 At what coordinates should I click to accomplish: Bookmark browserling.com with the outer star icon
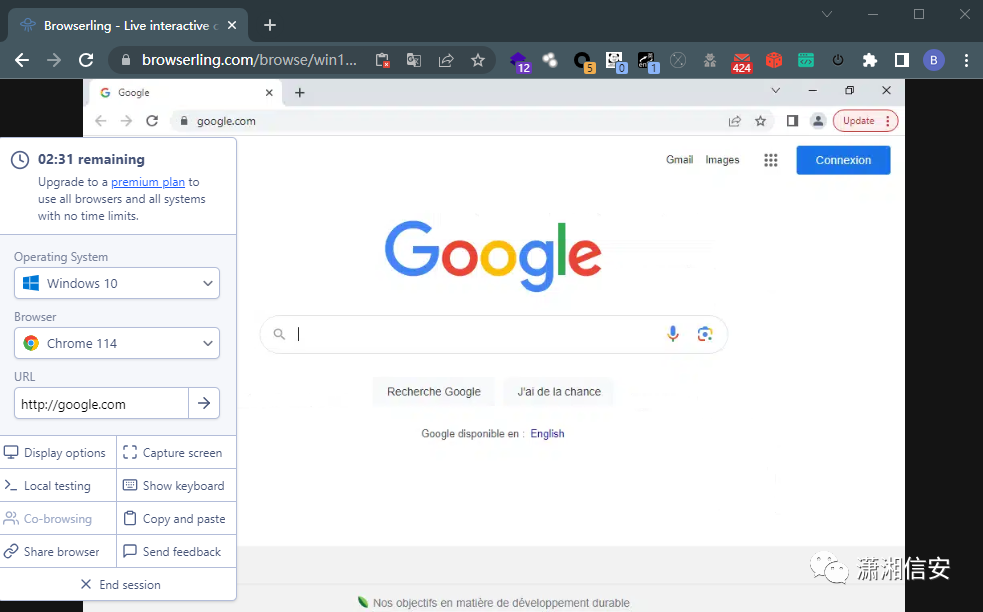pyautogui.click(x=478, y=60)
